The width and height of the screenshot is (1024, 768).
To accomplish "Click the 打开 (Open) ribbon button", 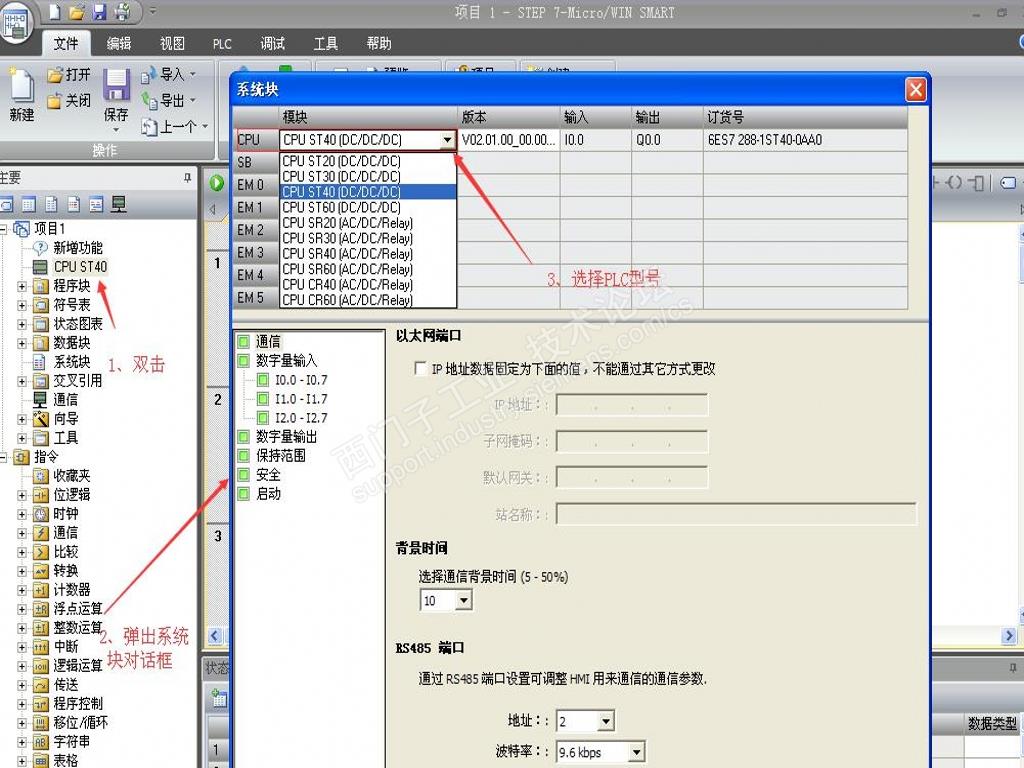I will tap(69, 75).
